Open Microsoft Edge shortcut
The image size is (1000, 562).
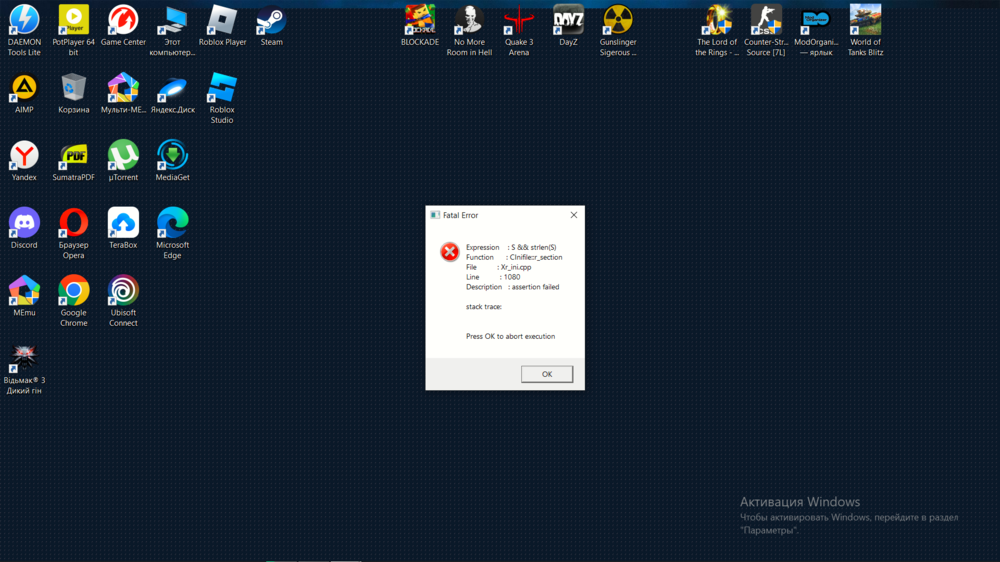tap(172, 233)
